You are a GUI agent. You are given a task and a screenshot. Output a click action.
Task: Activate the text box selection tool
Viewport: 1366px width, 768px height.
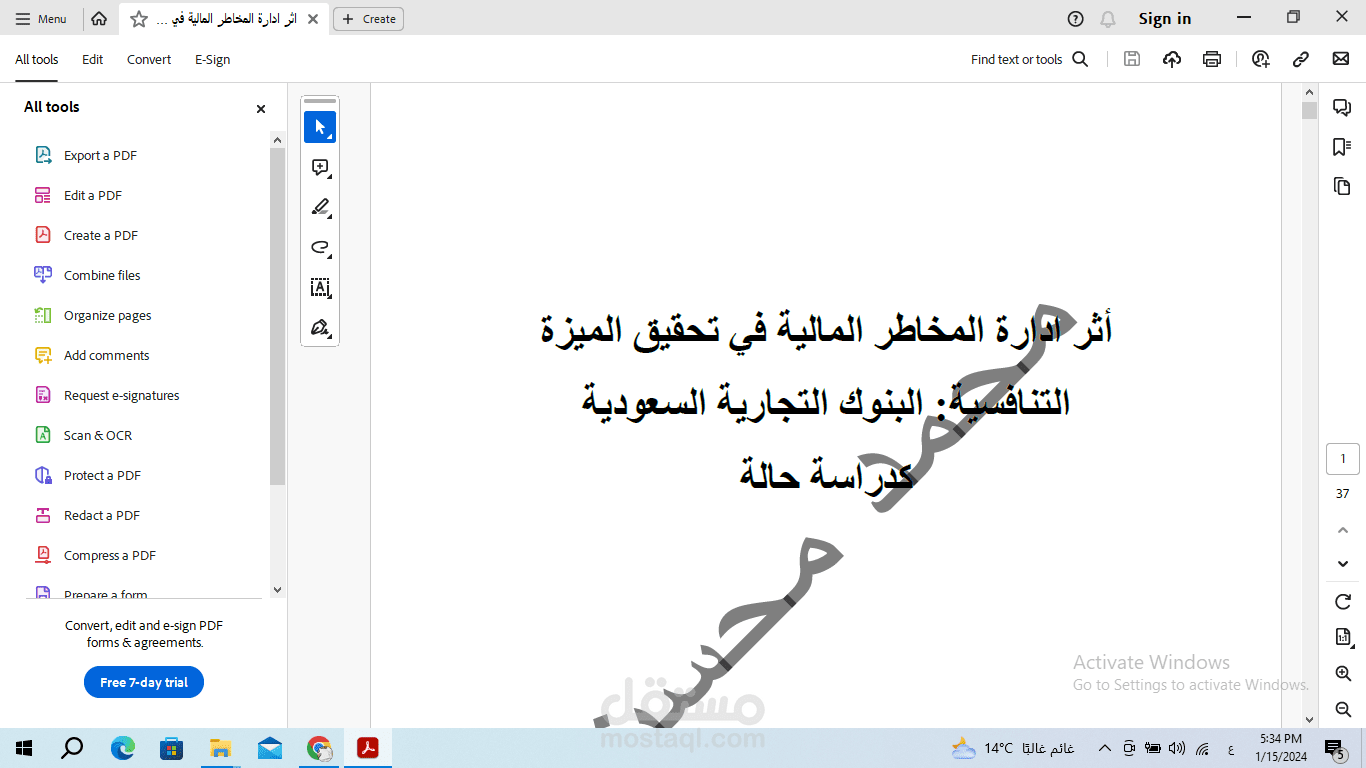(x=320, y=287)
